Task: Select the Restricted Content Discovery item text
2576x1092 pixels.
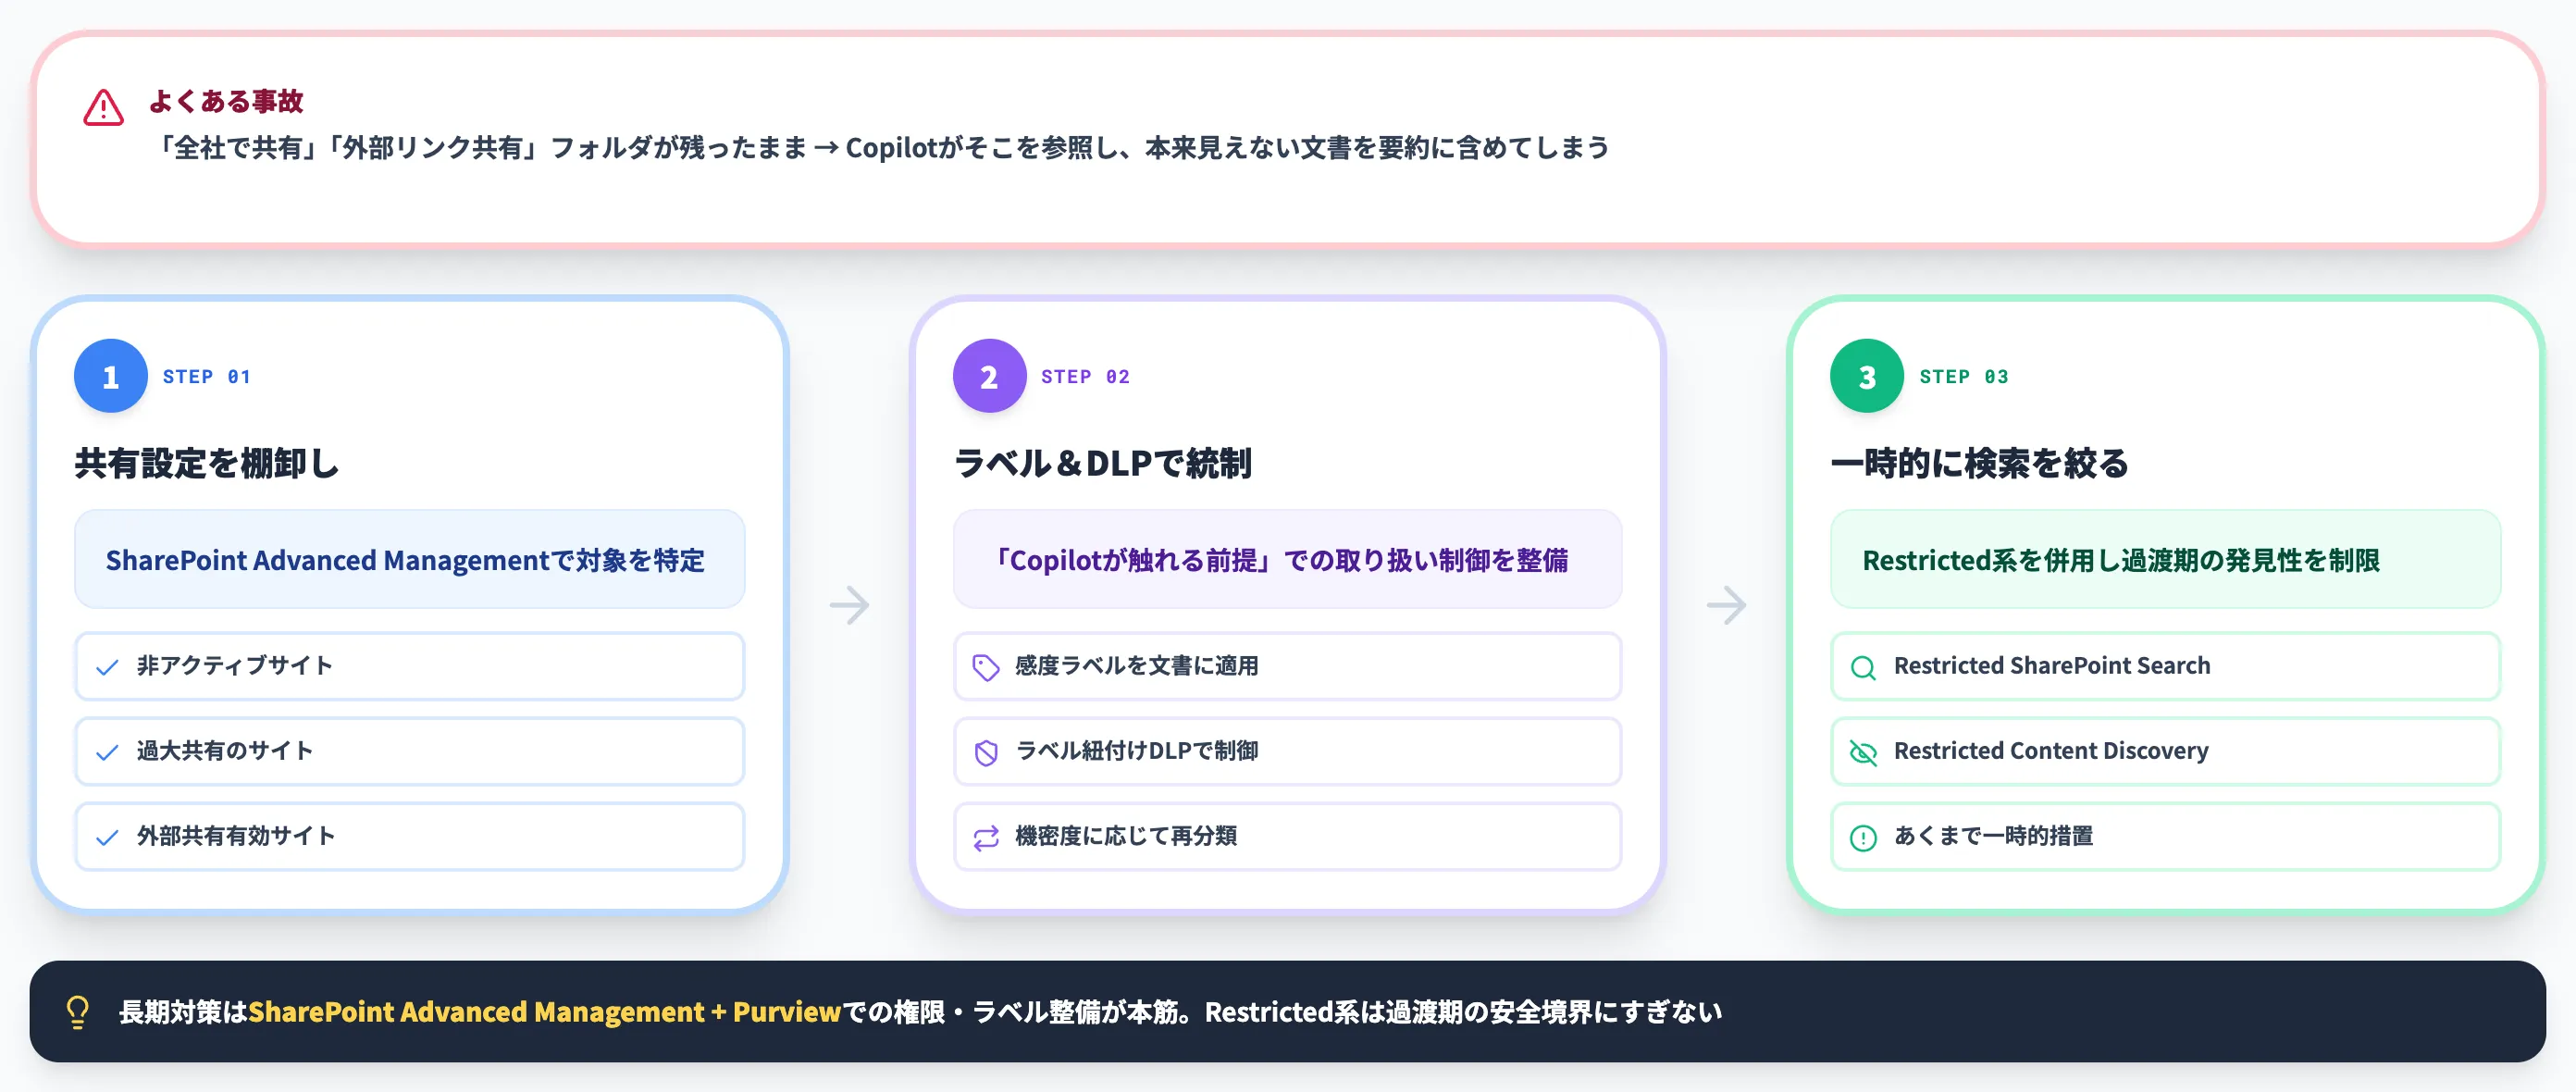Action: (2050, 750)
